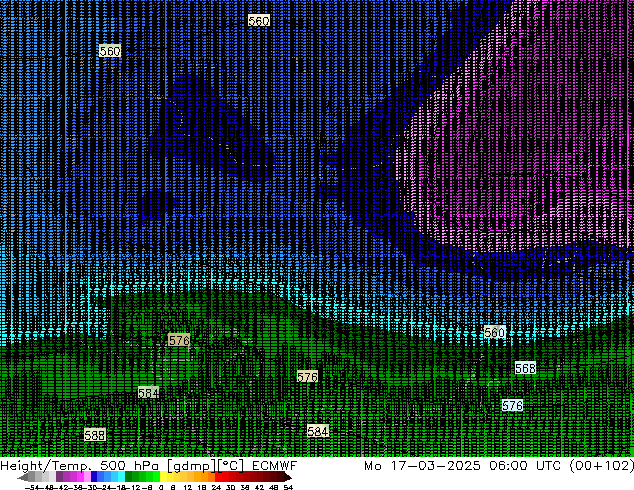Image resolution: width=634 pixels, height=490 pixels.
Task: Click the 'Height/Temp. 500 hPa' title text
Action: click(x=80, y=466)
